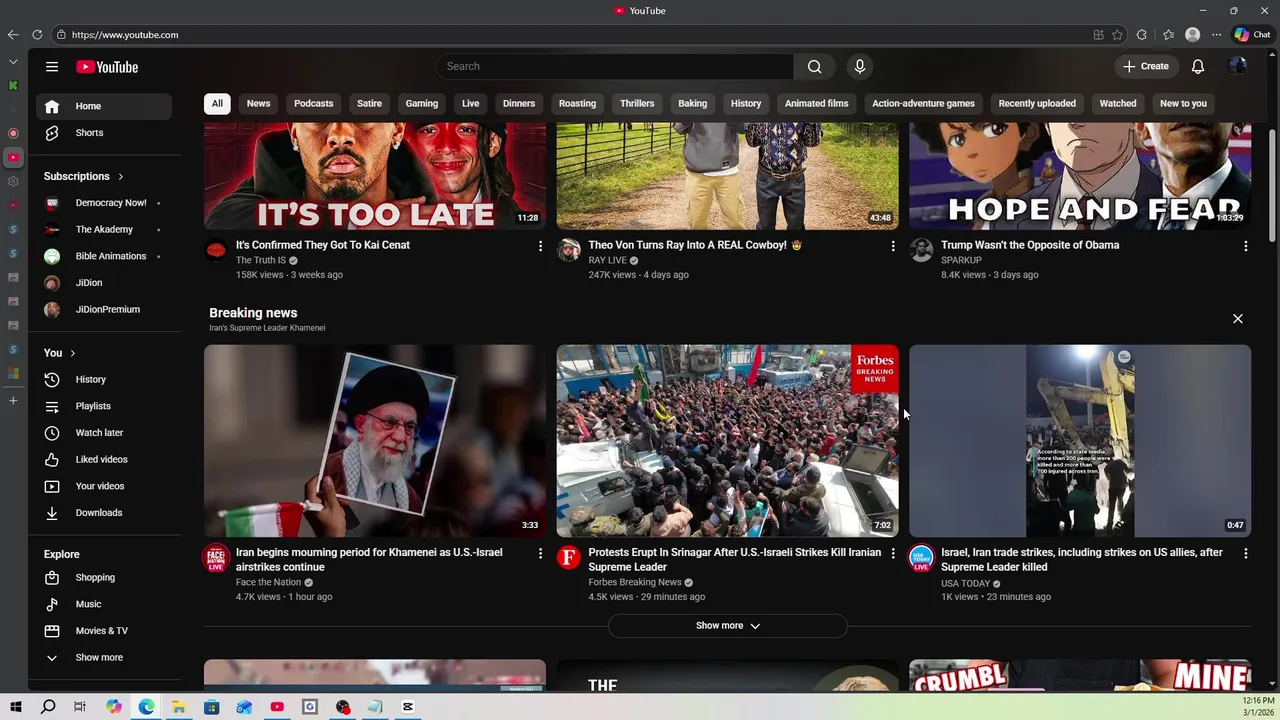
Task: Select the New to you chip
Action: [x=1183, y=104]
